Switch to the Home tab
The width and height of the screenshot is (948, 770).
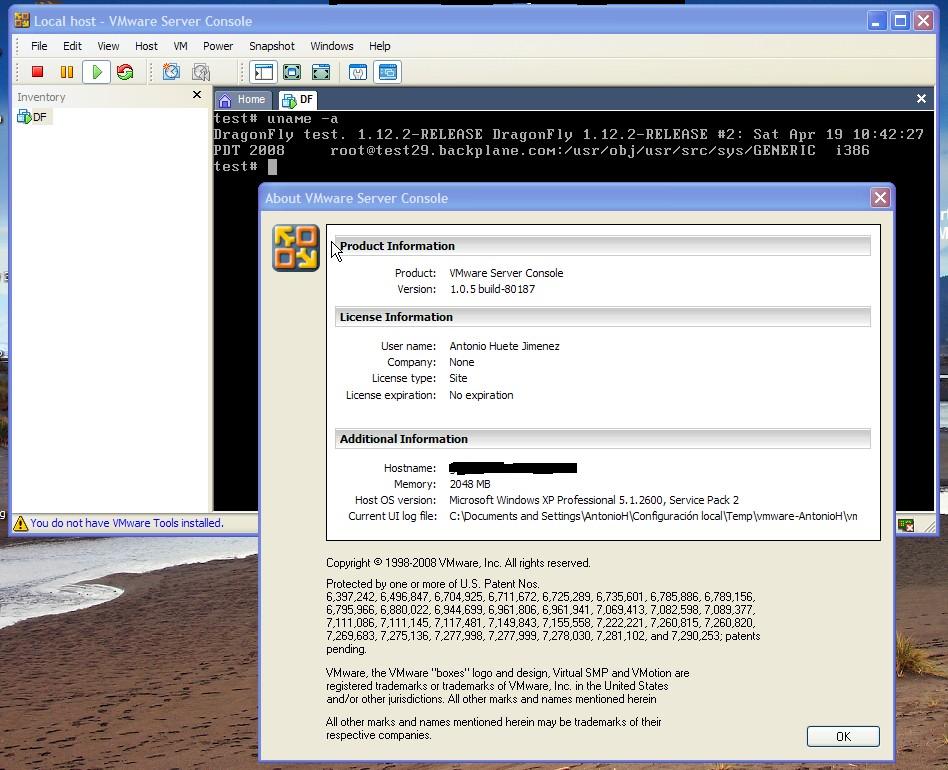(x=242, y=99)
